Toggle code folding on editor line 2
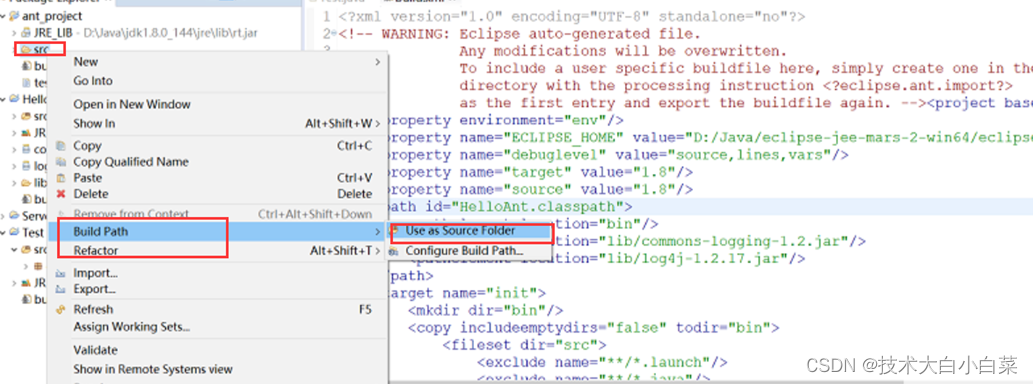1033x384 pixels. point(334,33)
